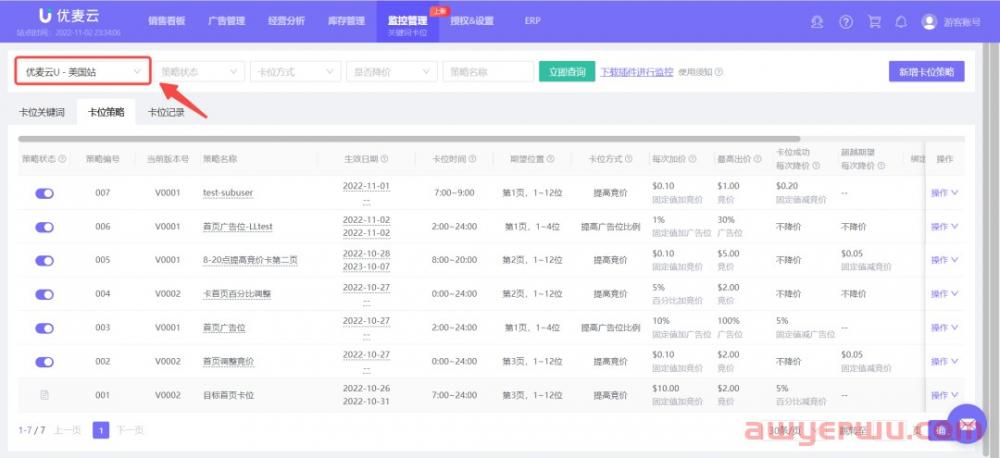Expand 操作 menu for strategy 004

tap(945, 293)
